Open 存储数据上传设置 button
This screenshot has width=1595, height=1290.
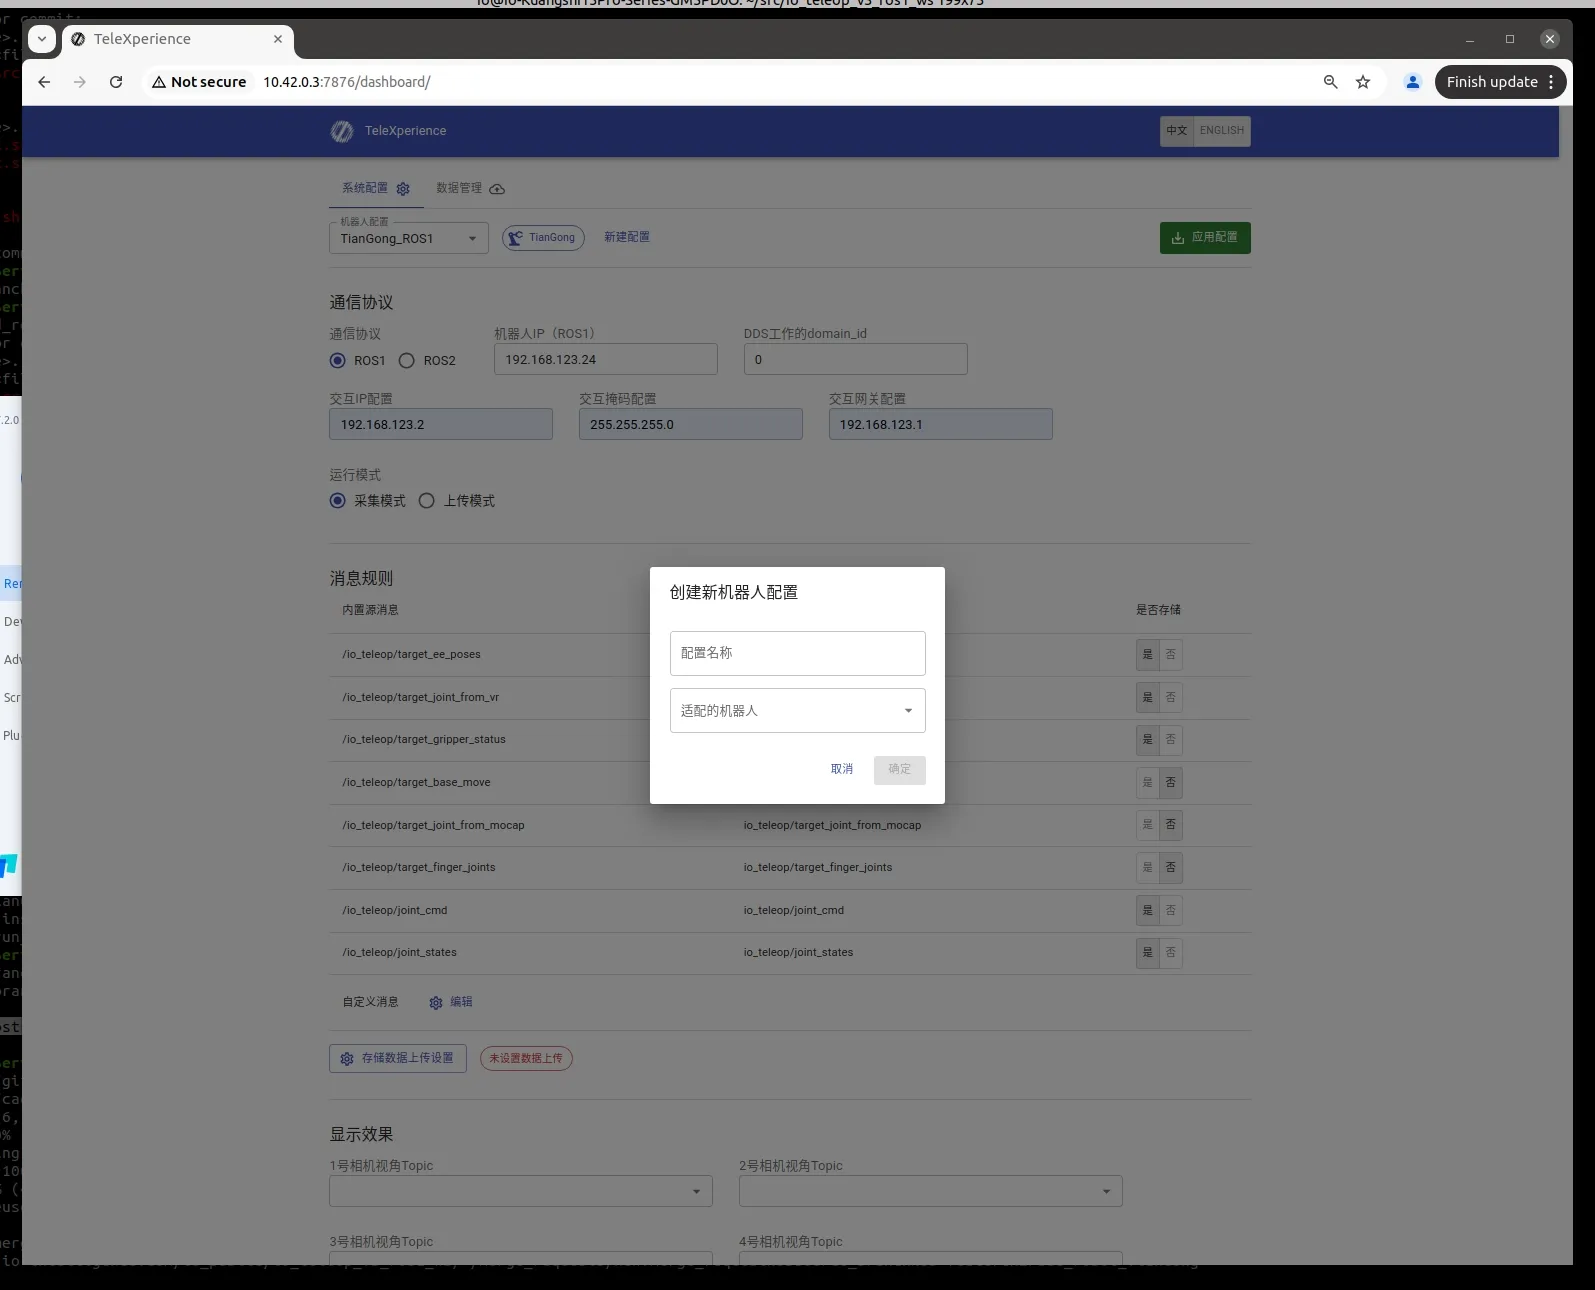click(398, 1059)
